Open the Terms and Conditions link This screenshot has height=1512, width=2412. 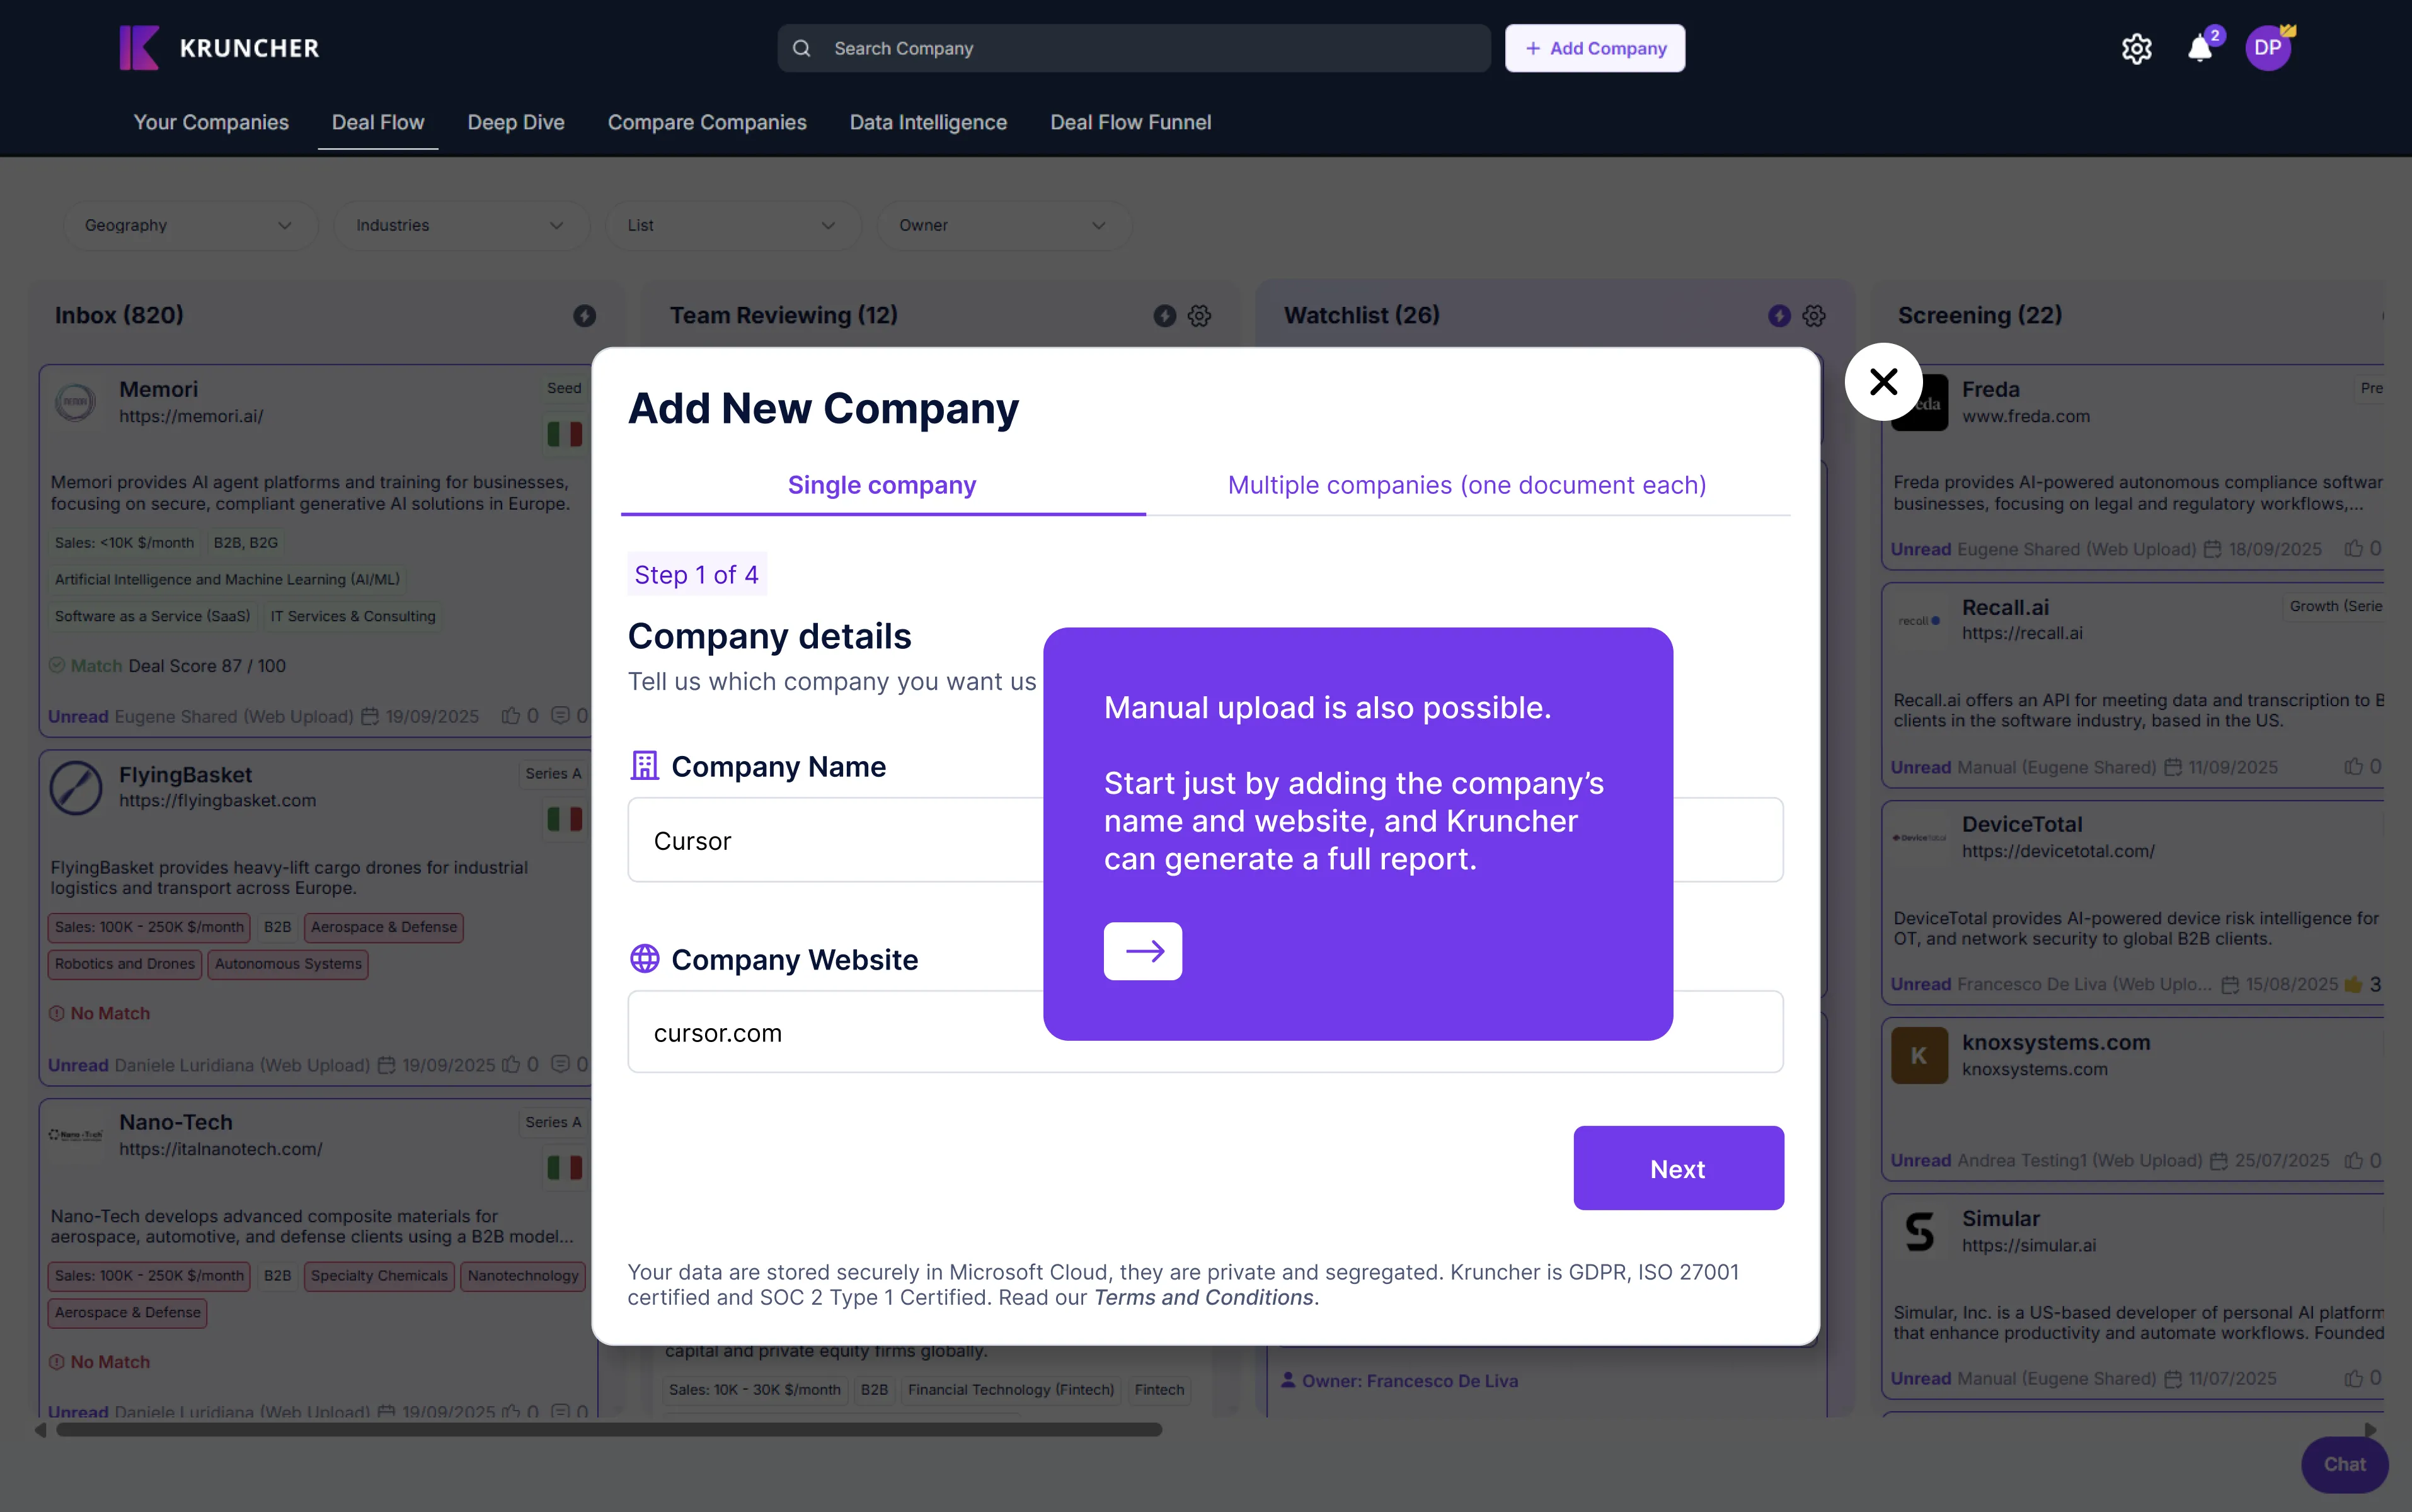click(1204, 1297)
